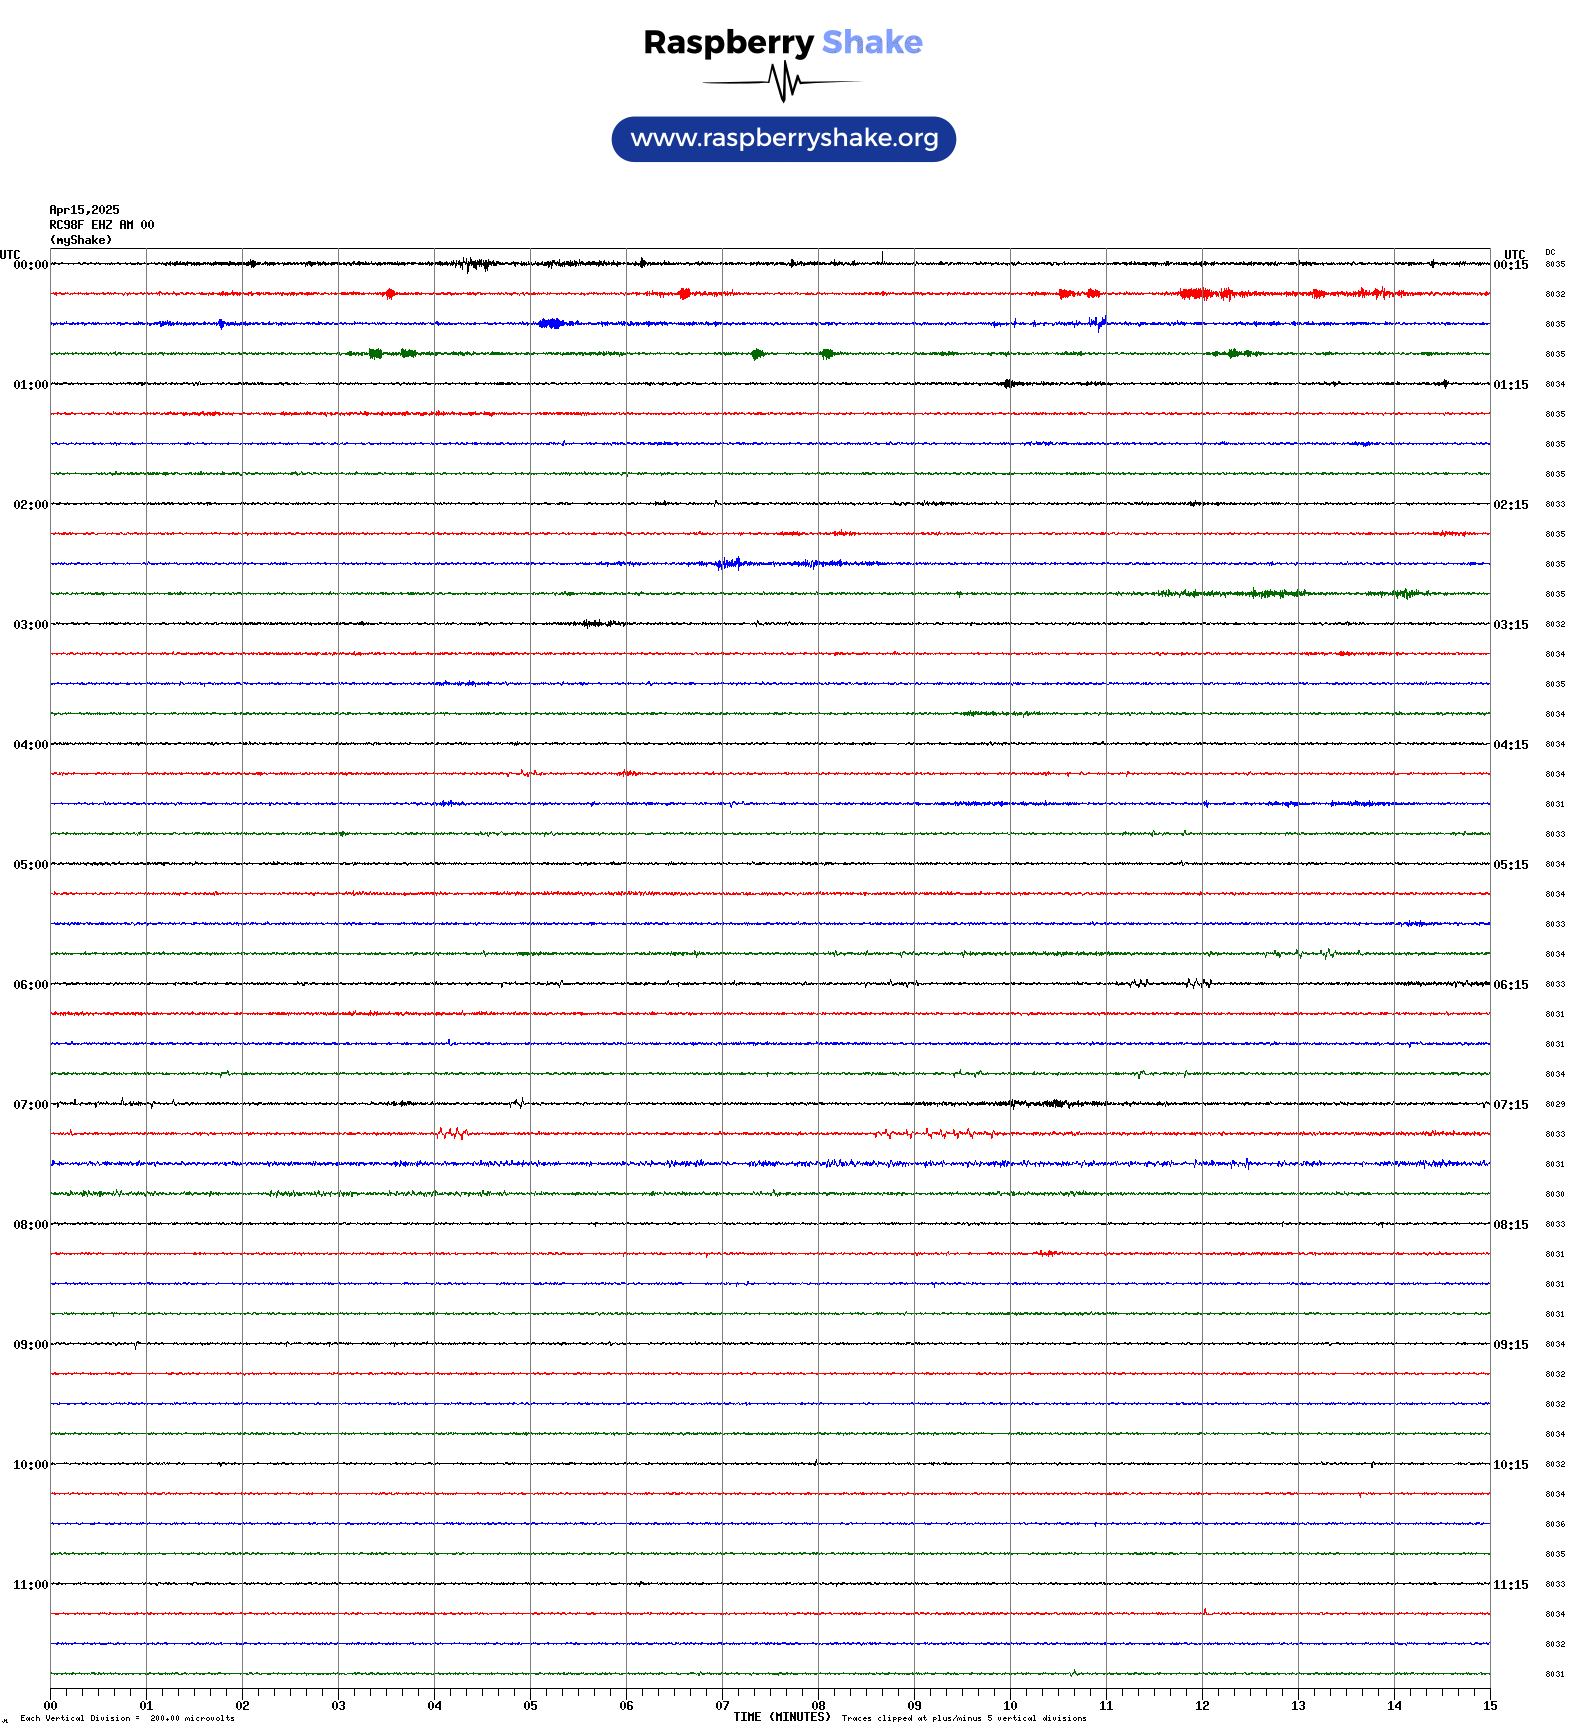Click the 05:00 left time label
Screen dimensions: 1570x1732
(x=30, y=865)
